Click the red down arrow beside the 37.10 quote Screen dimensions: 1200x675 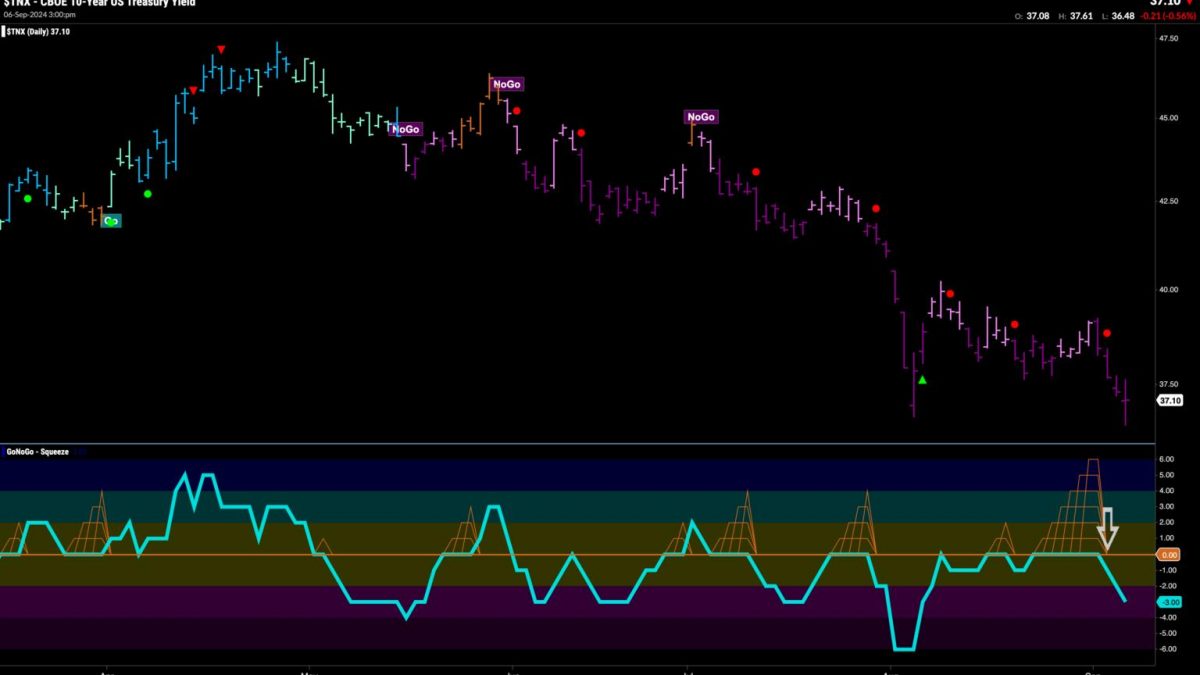(x=1189, y=3)
